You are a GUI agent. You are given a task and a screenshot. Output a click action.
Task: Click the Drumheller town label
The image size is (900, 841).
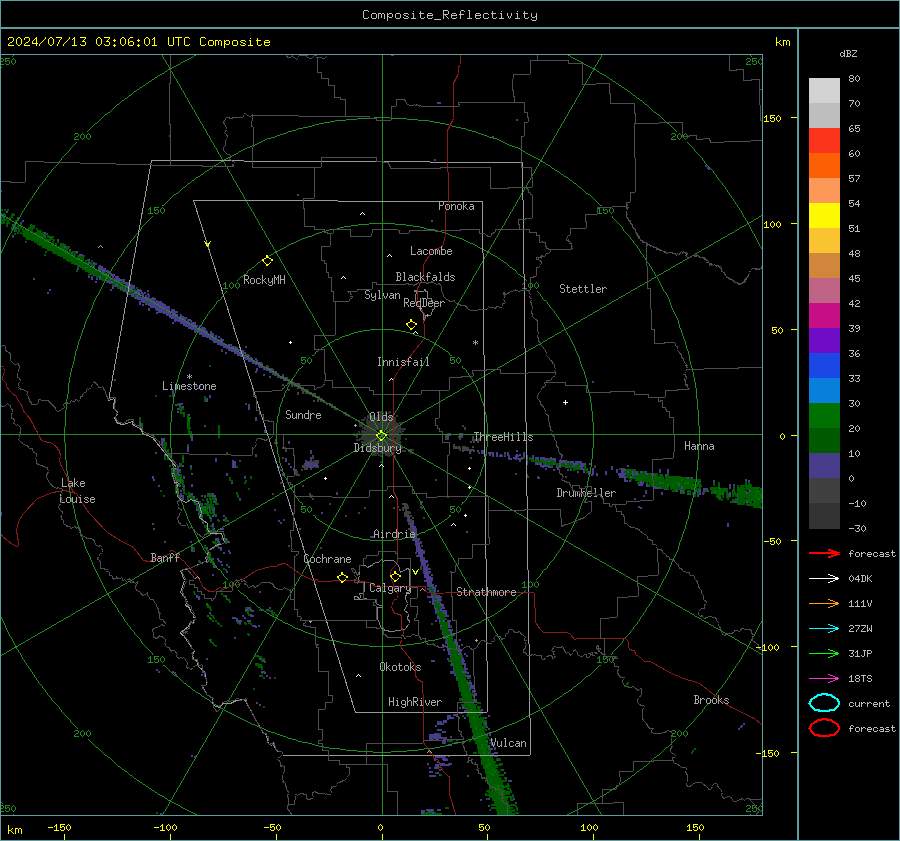[586, 493]
